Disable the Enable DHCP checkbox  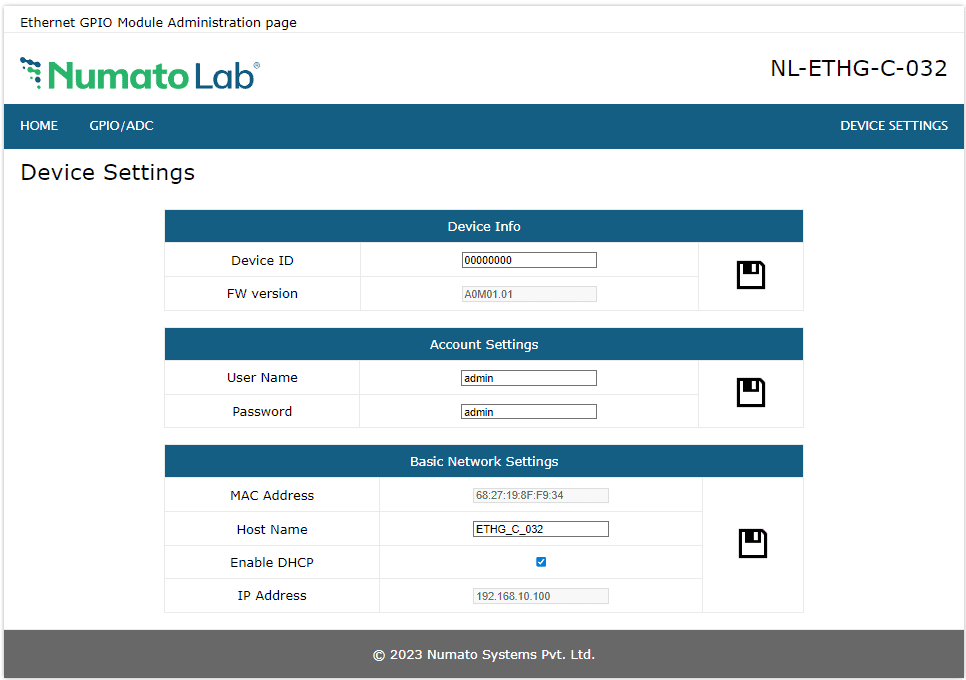click(x=541, y=562)
